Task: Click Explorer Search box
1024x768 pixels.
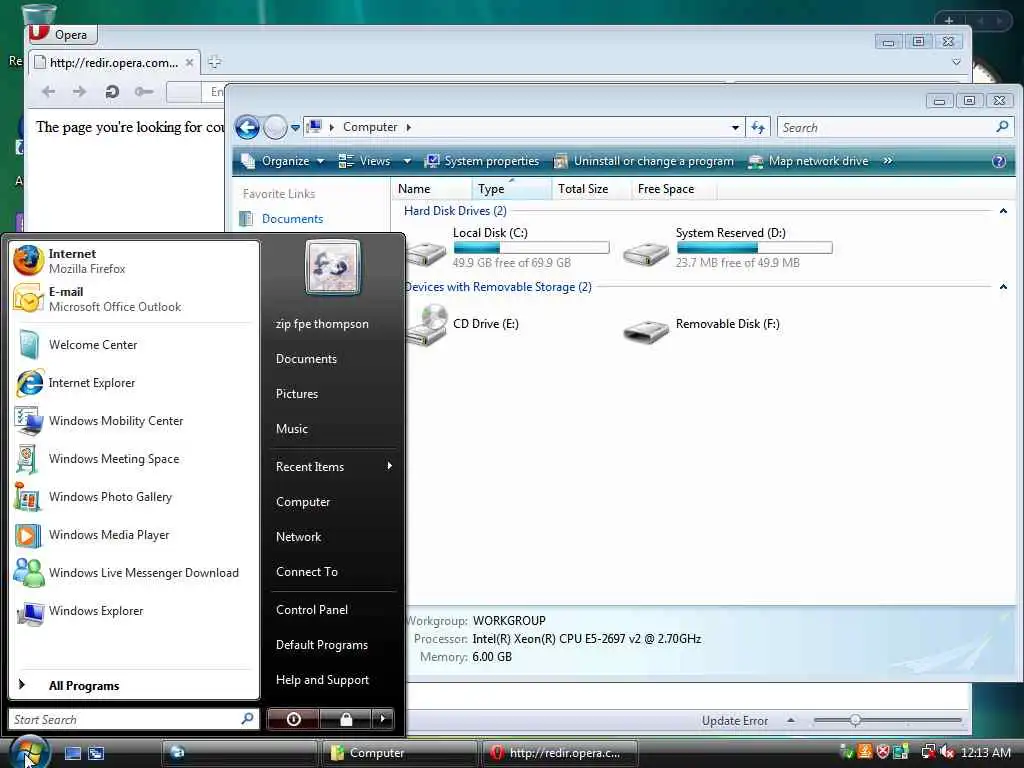Action: (x=895, y=127)
